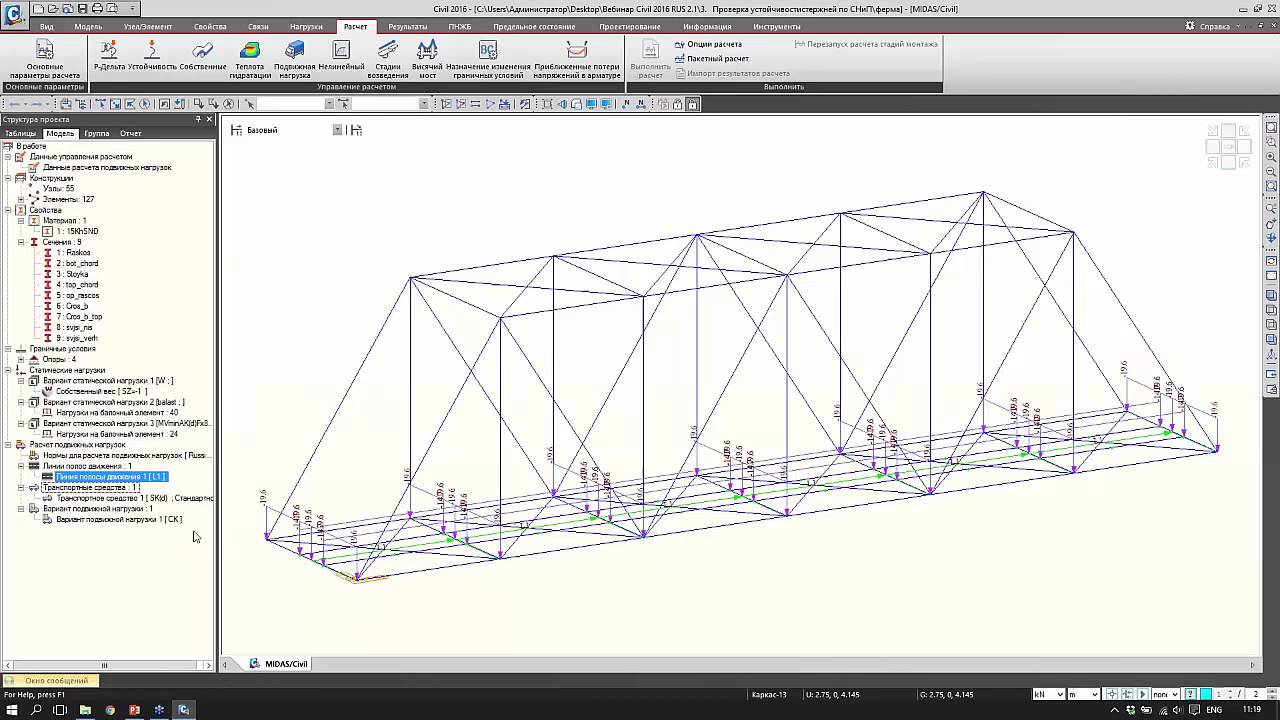Viewport: 1280px width, 720px height.
Task: Switch to the Нагрузки ribbon tab
Action: (306, 26)
